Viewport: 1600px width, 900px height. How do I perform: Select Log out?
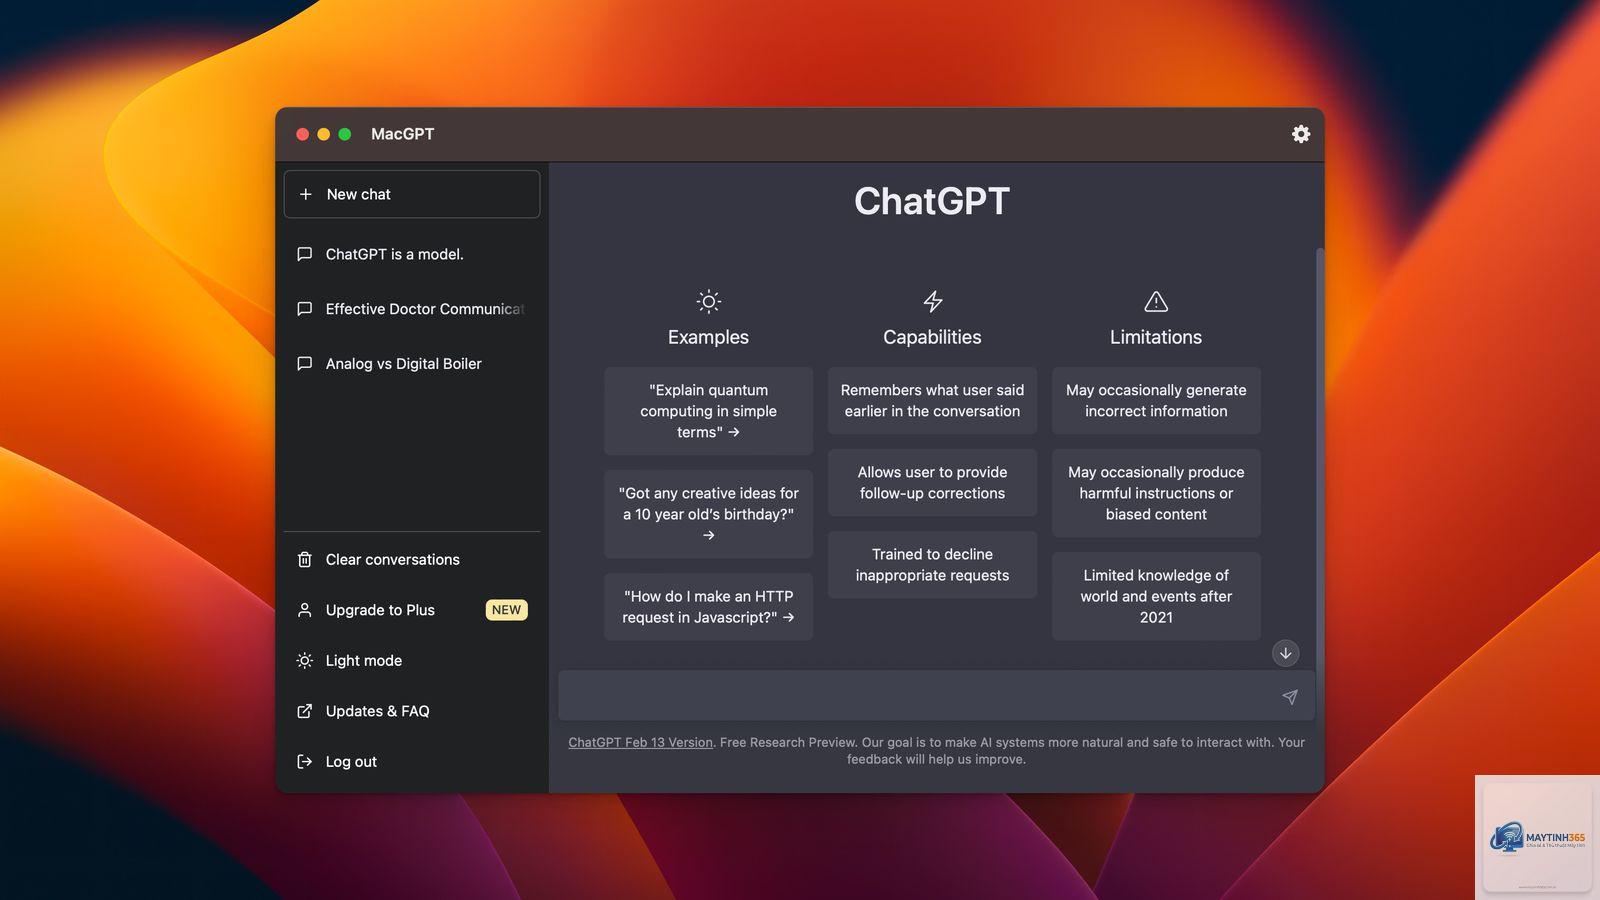pyautogui.click(x=412, y=762)
